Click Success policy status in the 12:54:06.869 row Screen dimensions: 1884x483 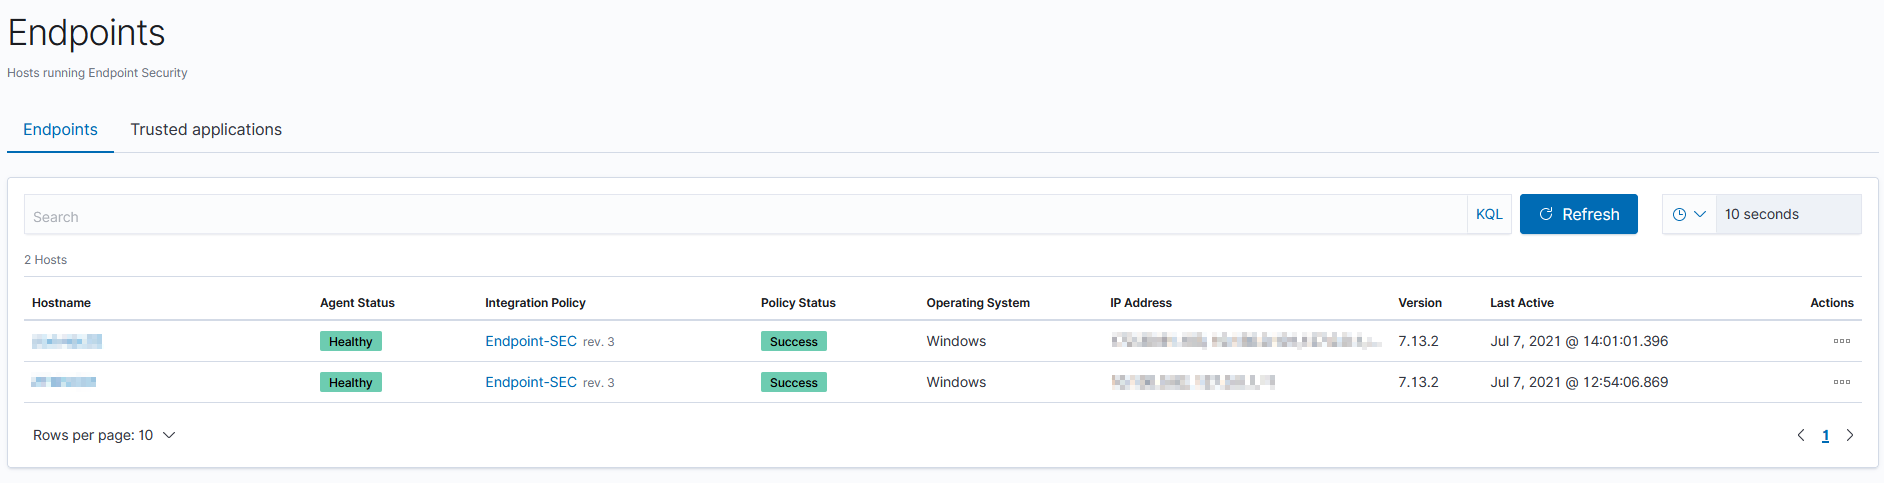pos(794,382)
